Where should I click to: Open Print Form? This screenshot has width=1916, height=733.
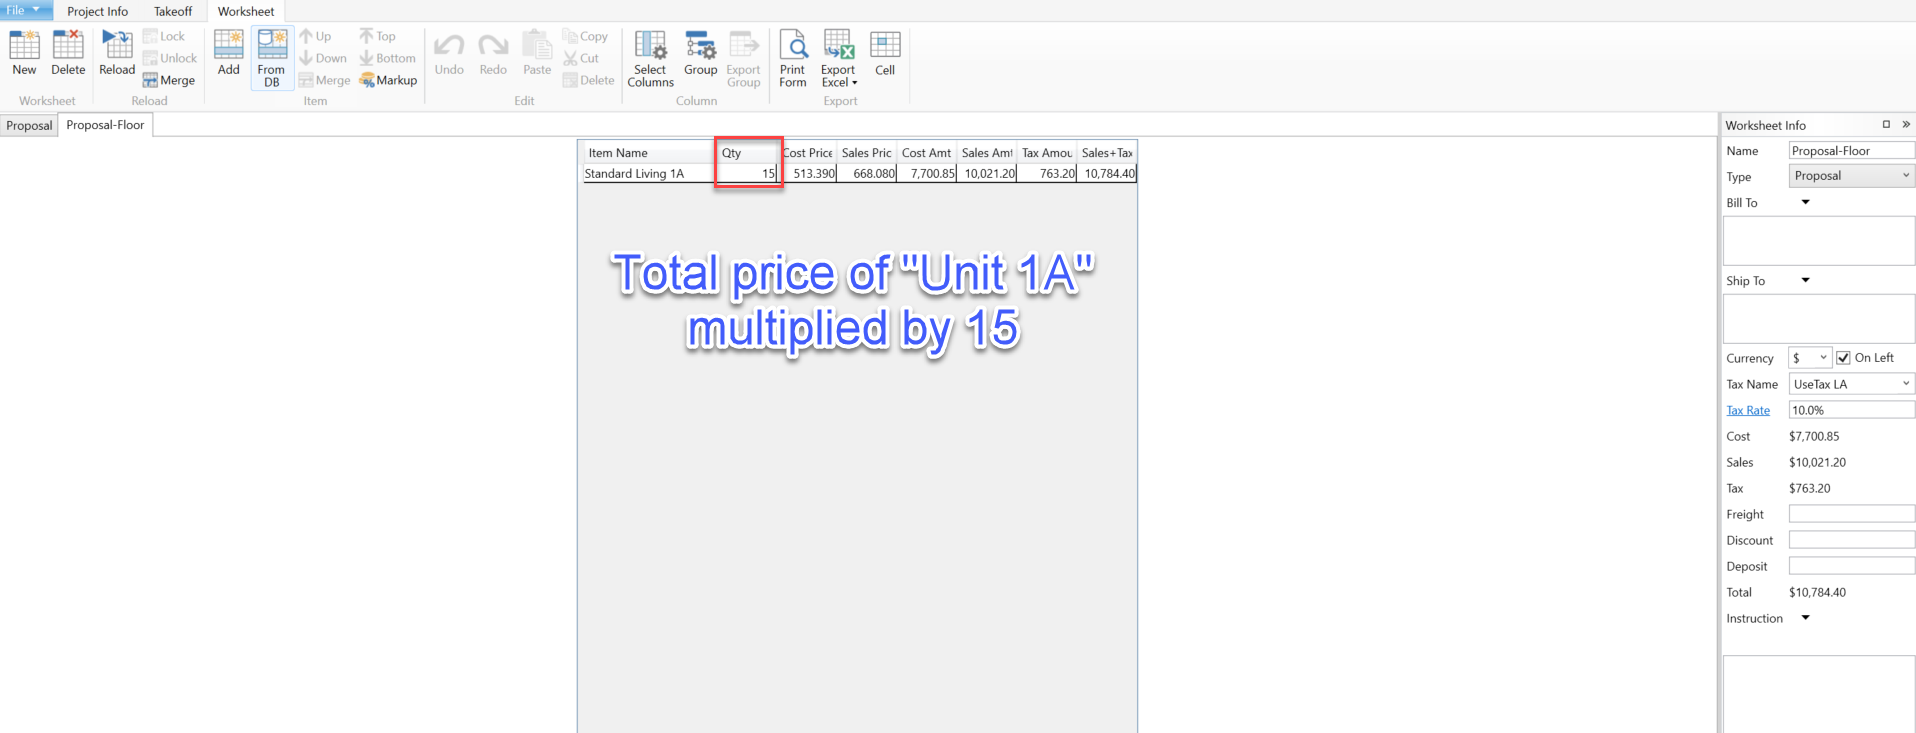(x=793, y=58)
